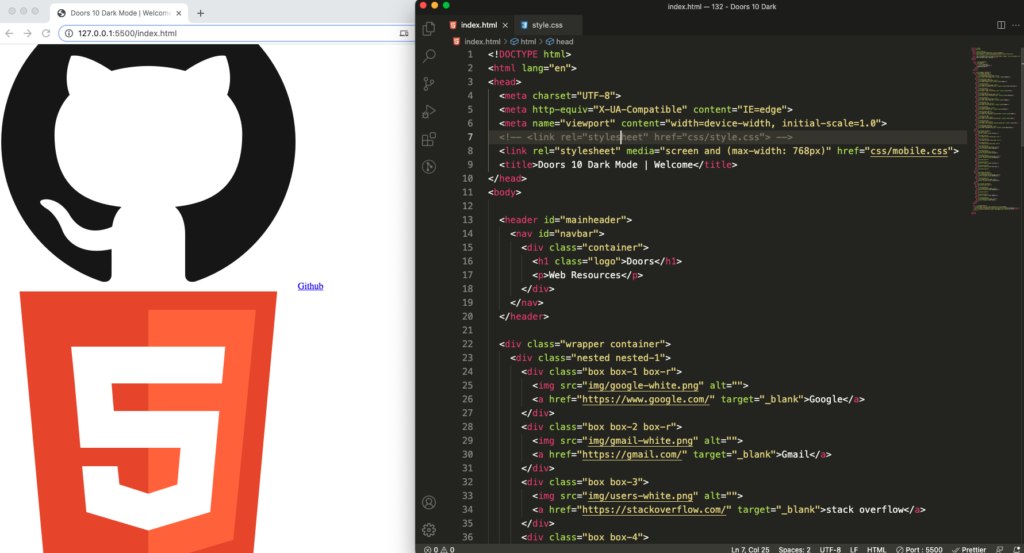The height and width of the screenshot is (553, 1024).
Task: Open a new browser tab
Action: pyautogui.click(x=200, y=13)
